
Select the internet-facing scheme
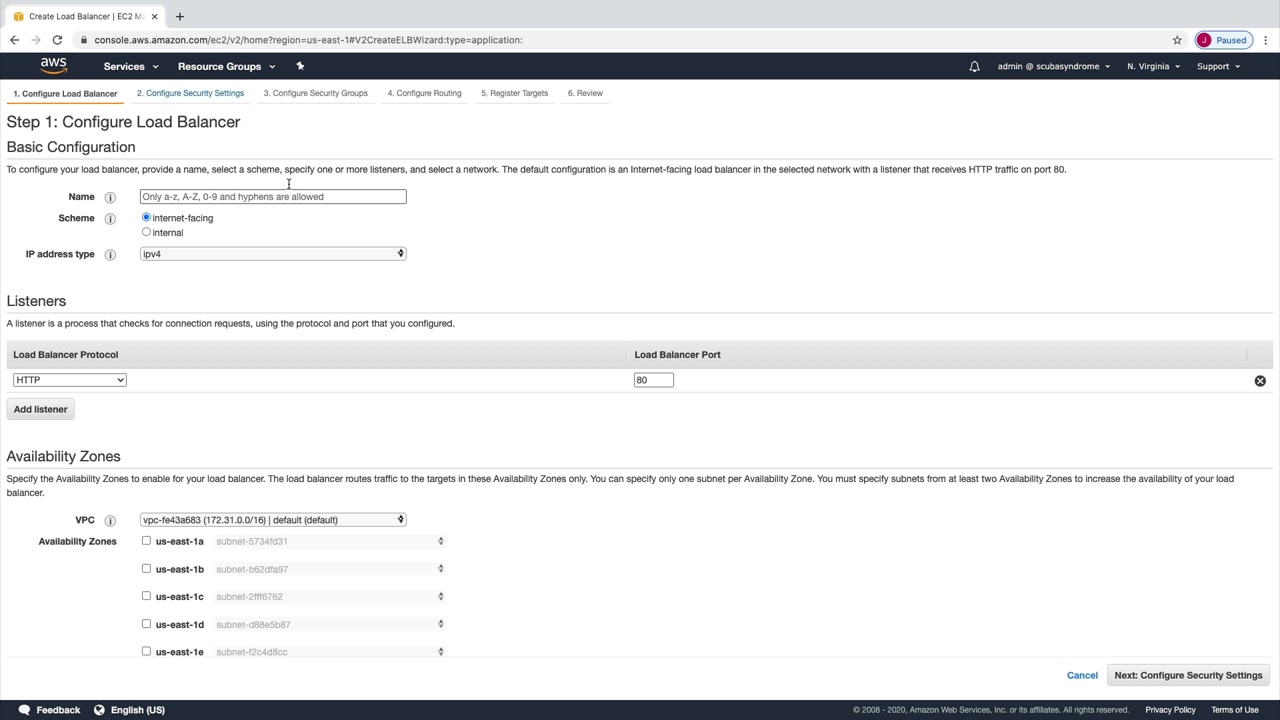[146, 217]
